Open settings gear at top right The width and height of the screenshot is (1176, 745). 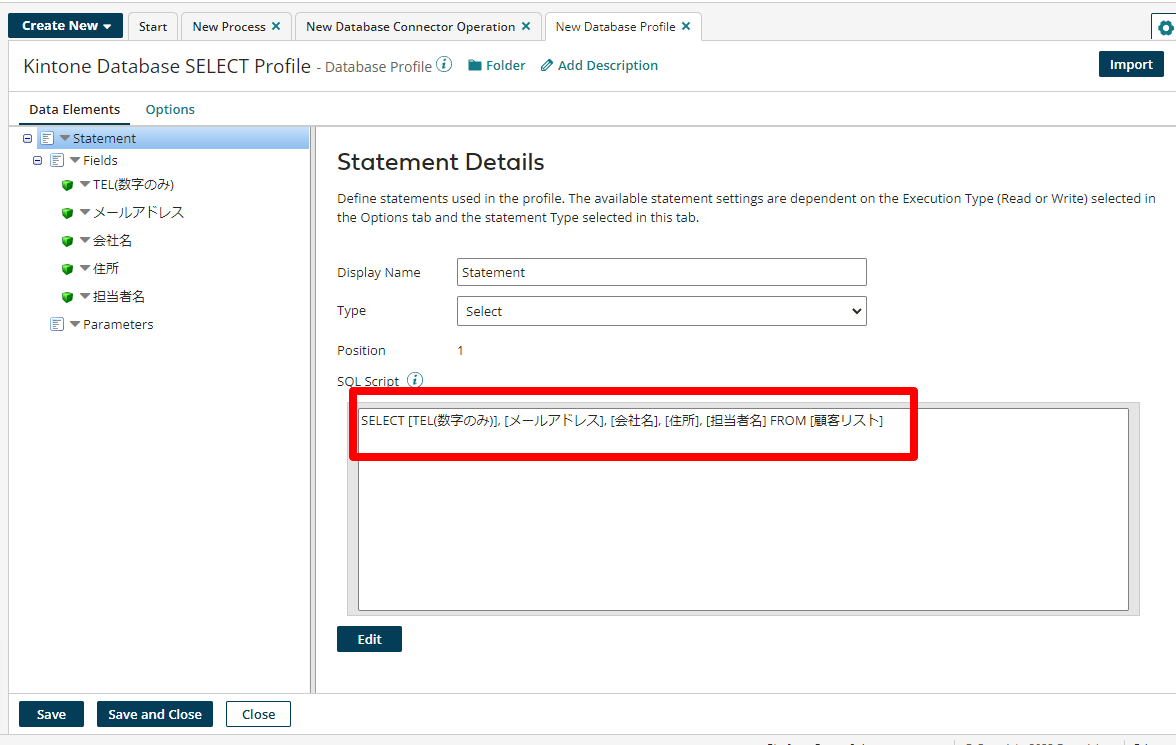click(x=1165, y=28)
